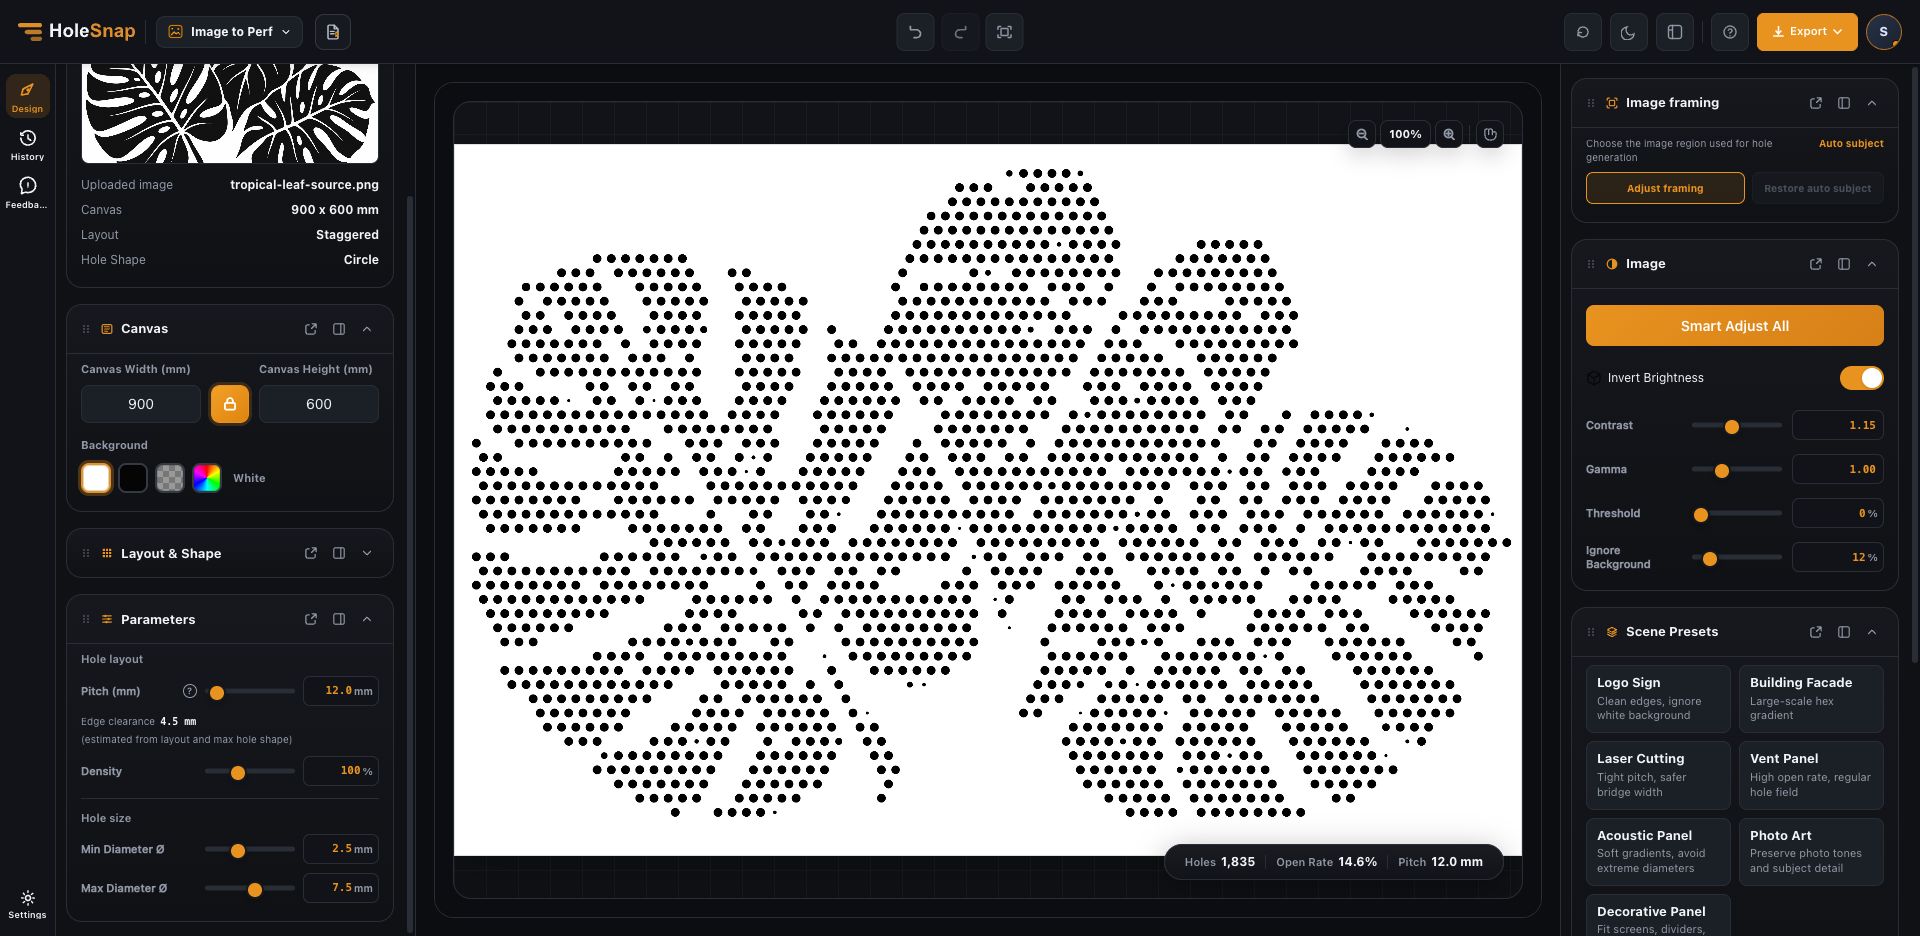This screenshot has height=936, width=1920.
Task: Click the undo arrow in the top toolbar
Action: [x=915, y=32]
